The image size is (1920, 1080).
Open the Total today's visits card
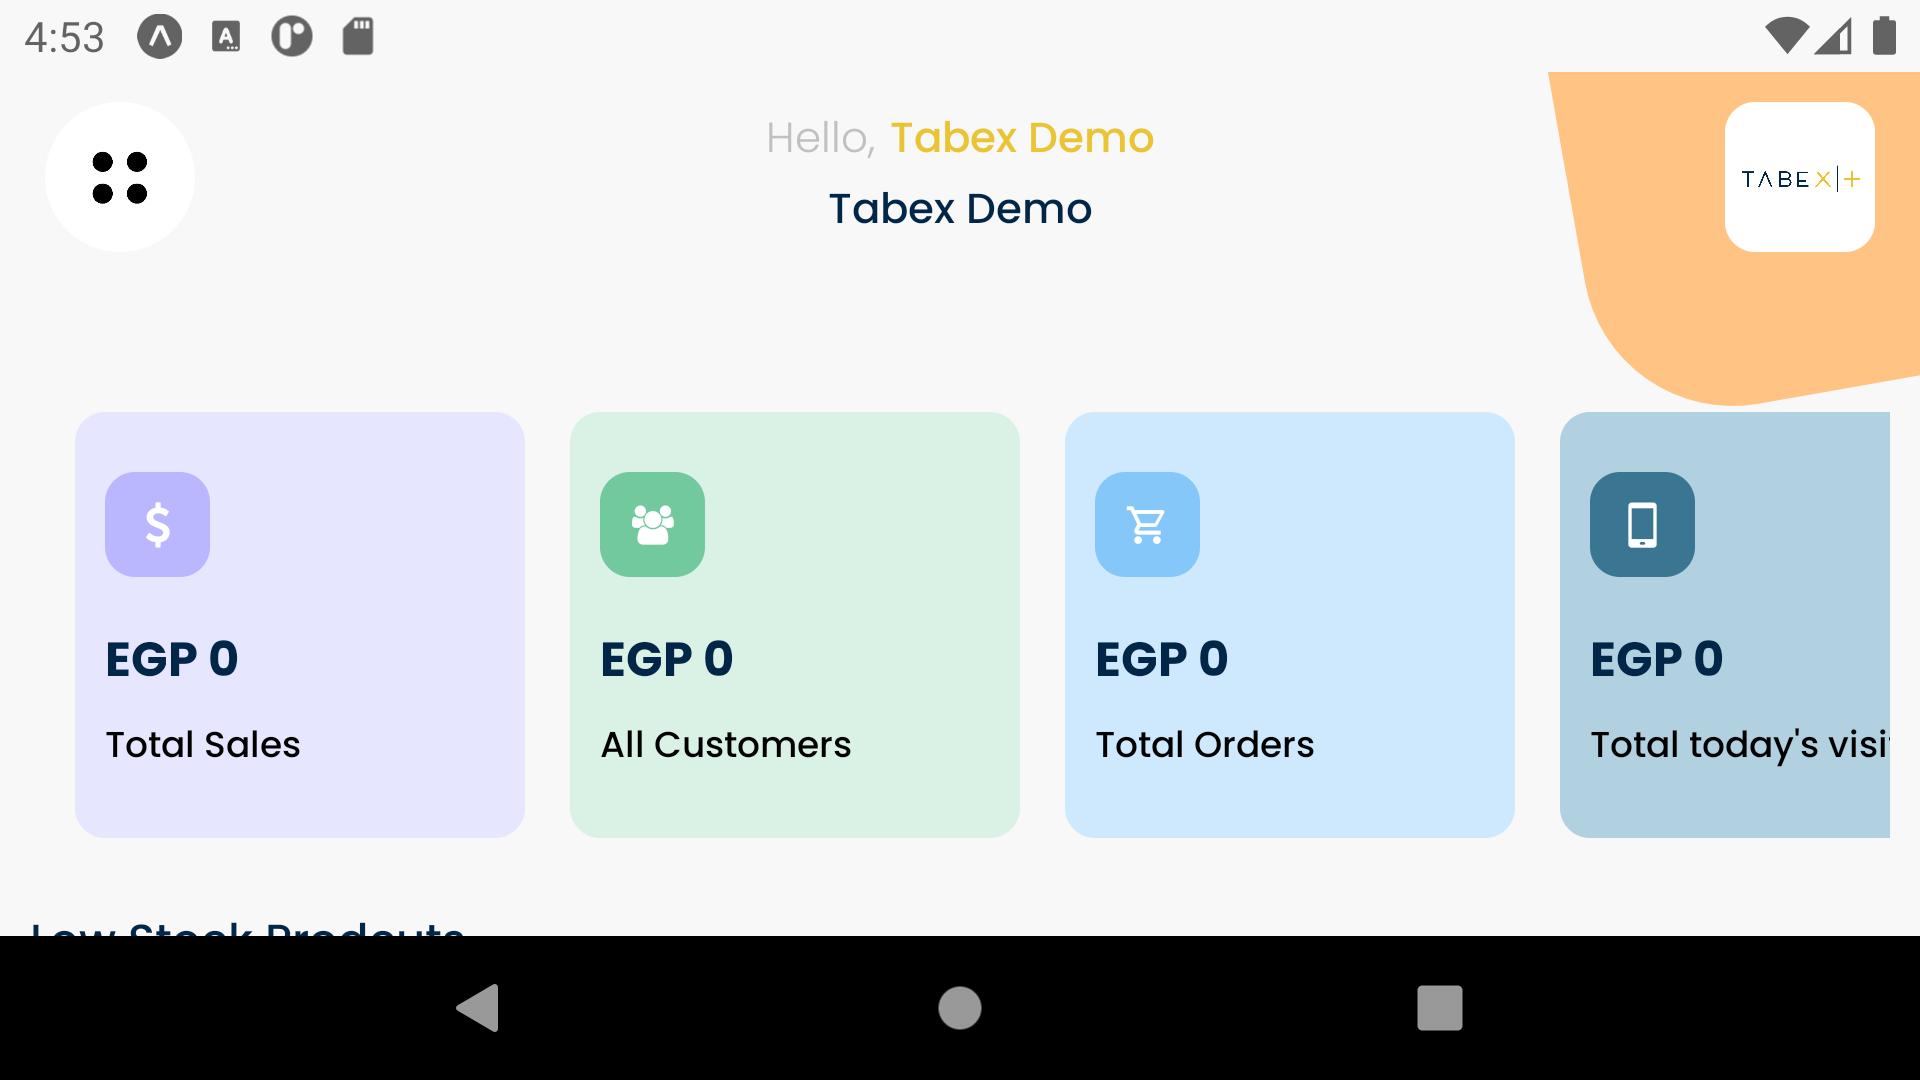[1725, 625]
